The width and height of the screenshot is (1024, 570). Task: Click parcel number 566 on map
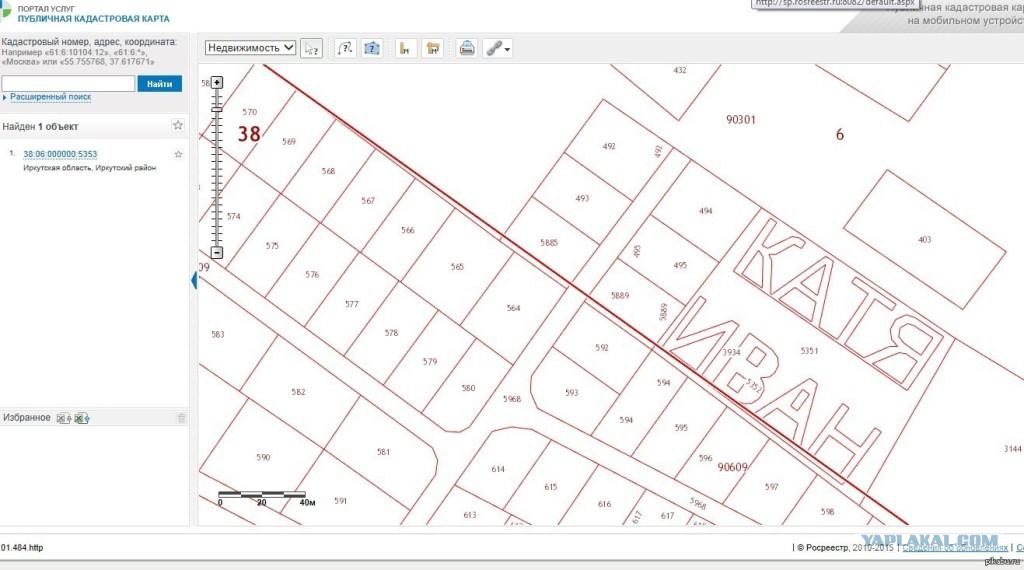click(x=408, y=230)
